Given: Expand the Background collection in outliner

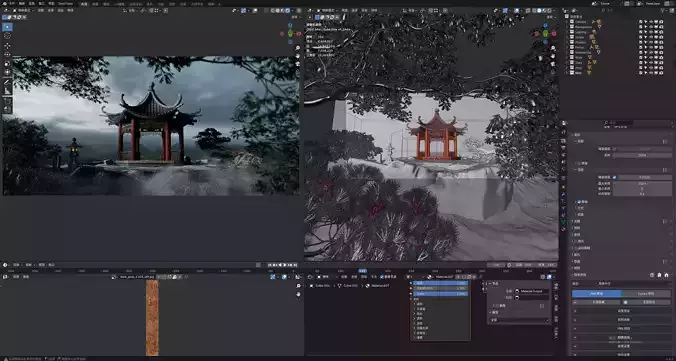Looking at the screenshot, I should point(567,27).
